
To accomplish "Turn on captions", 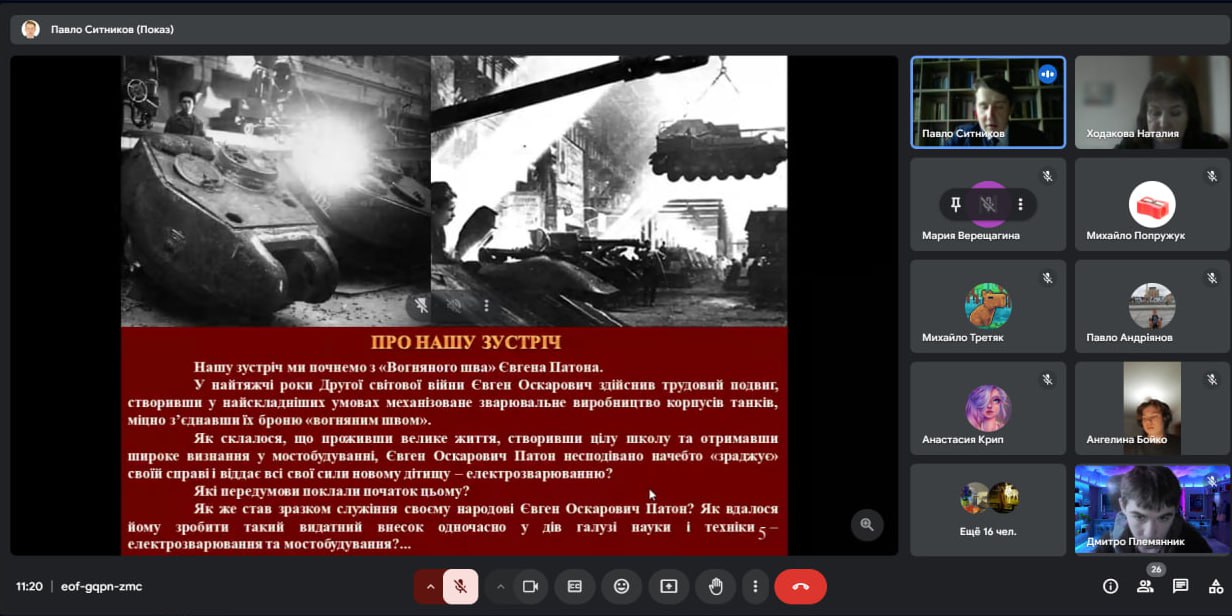I will (575, 587).
